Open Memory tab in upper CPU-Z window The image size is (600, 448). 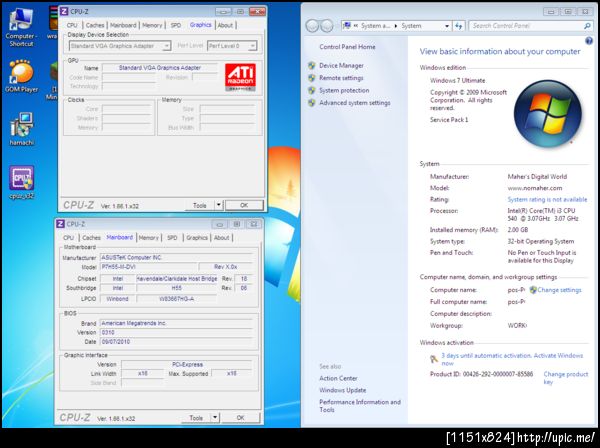click(x=152, y=25)
